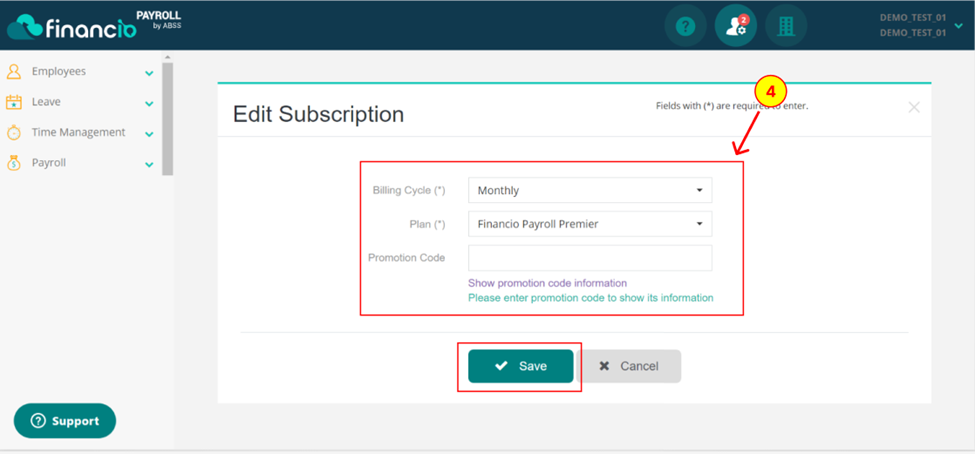Open the Time Management menu item
Screen dimensions: 975x454
pos(78,132)
